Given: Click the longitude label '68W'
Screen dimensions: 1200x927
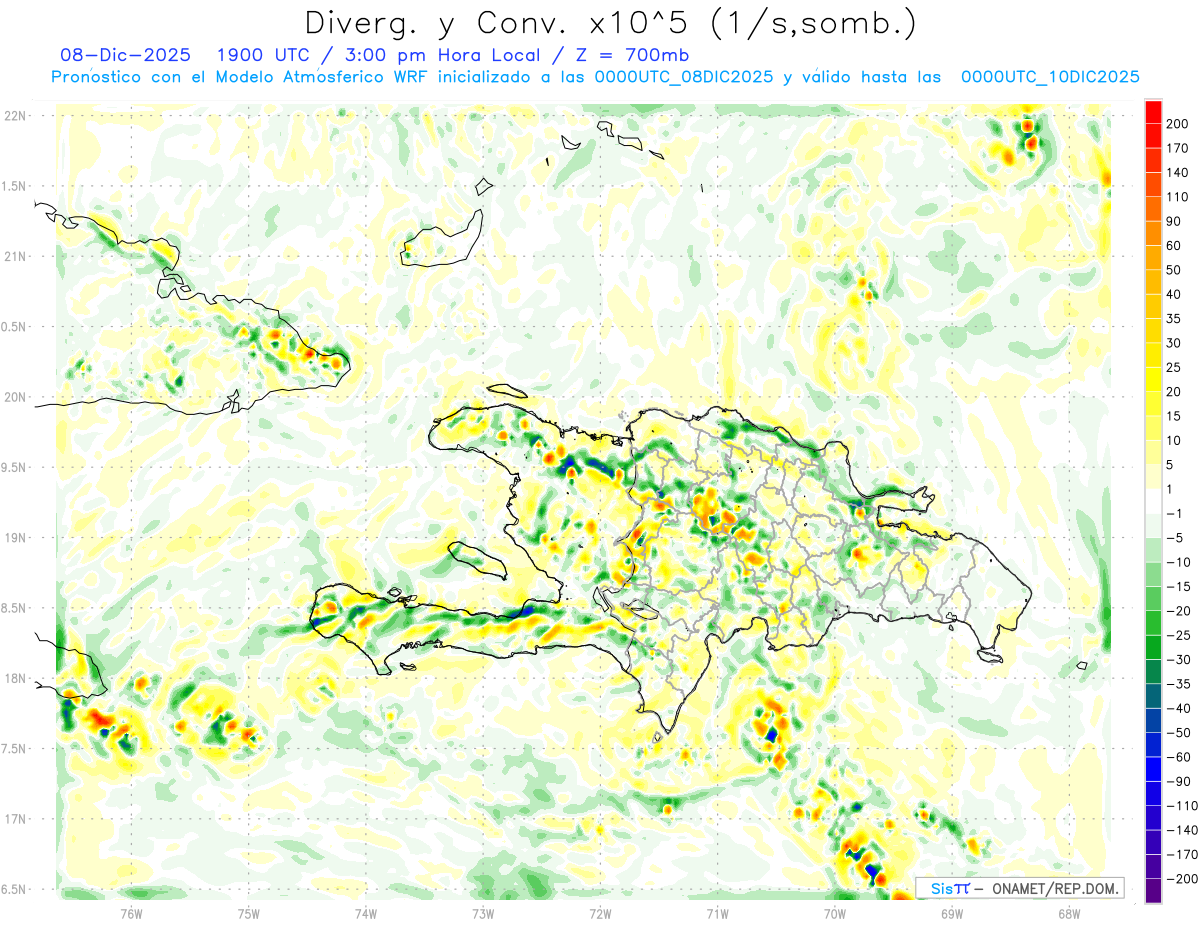Looking at the screenshot, I should (x=1069, y=913).
